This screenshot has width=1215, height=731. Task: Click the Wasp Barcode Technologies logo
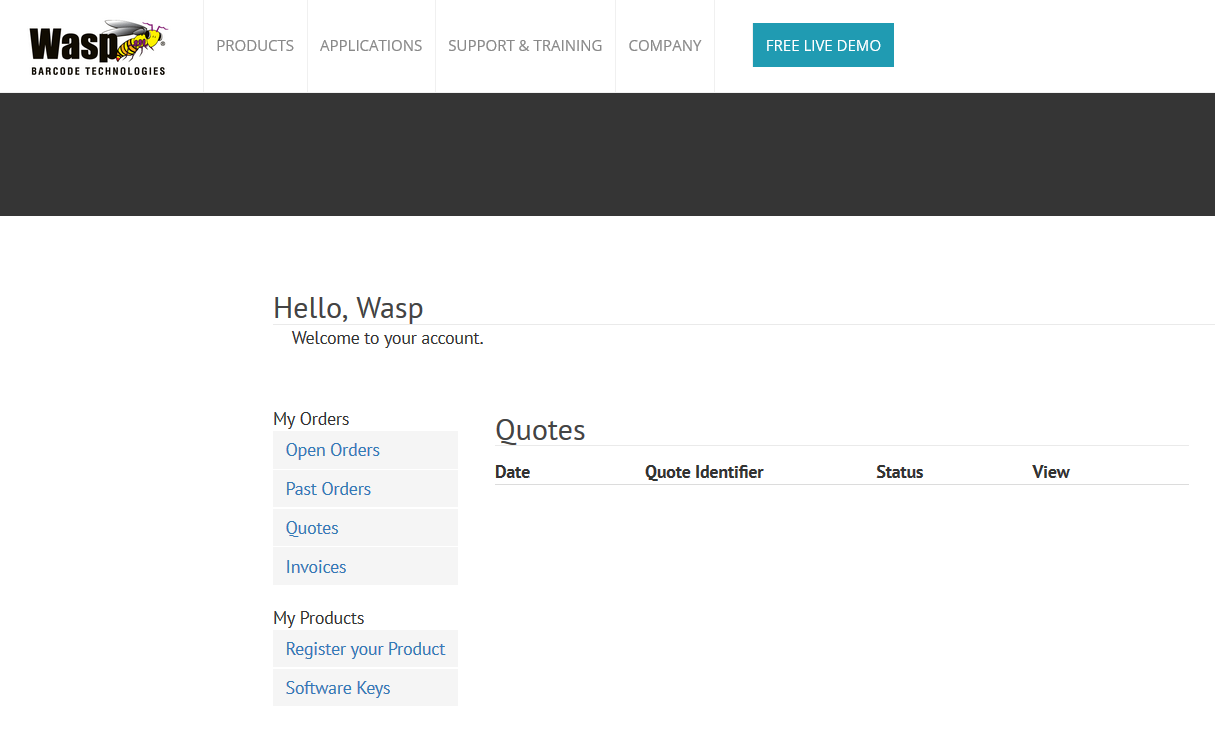point(98,47)
